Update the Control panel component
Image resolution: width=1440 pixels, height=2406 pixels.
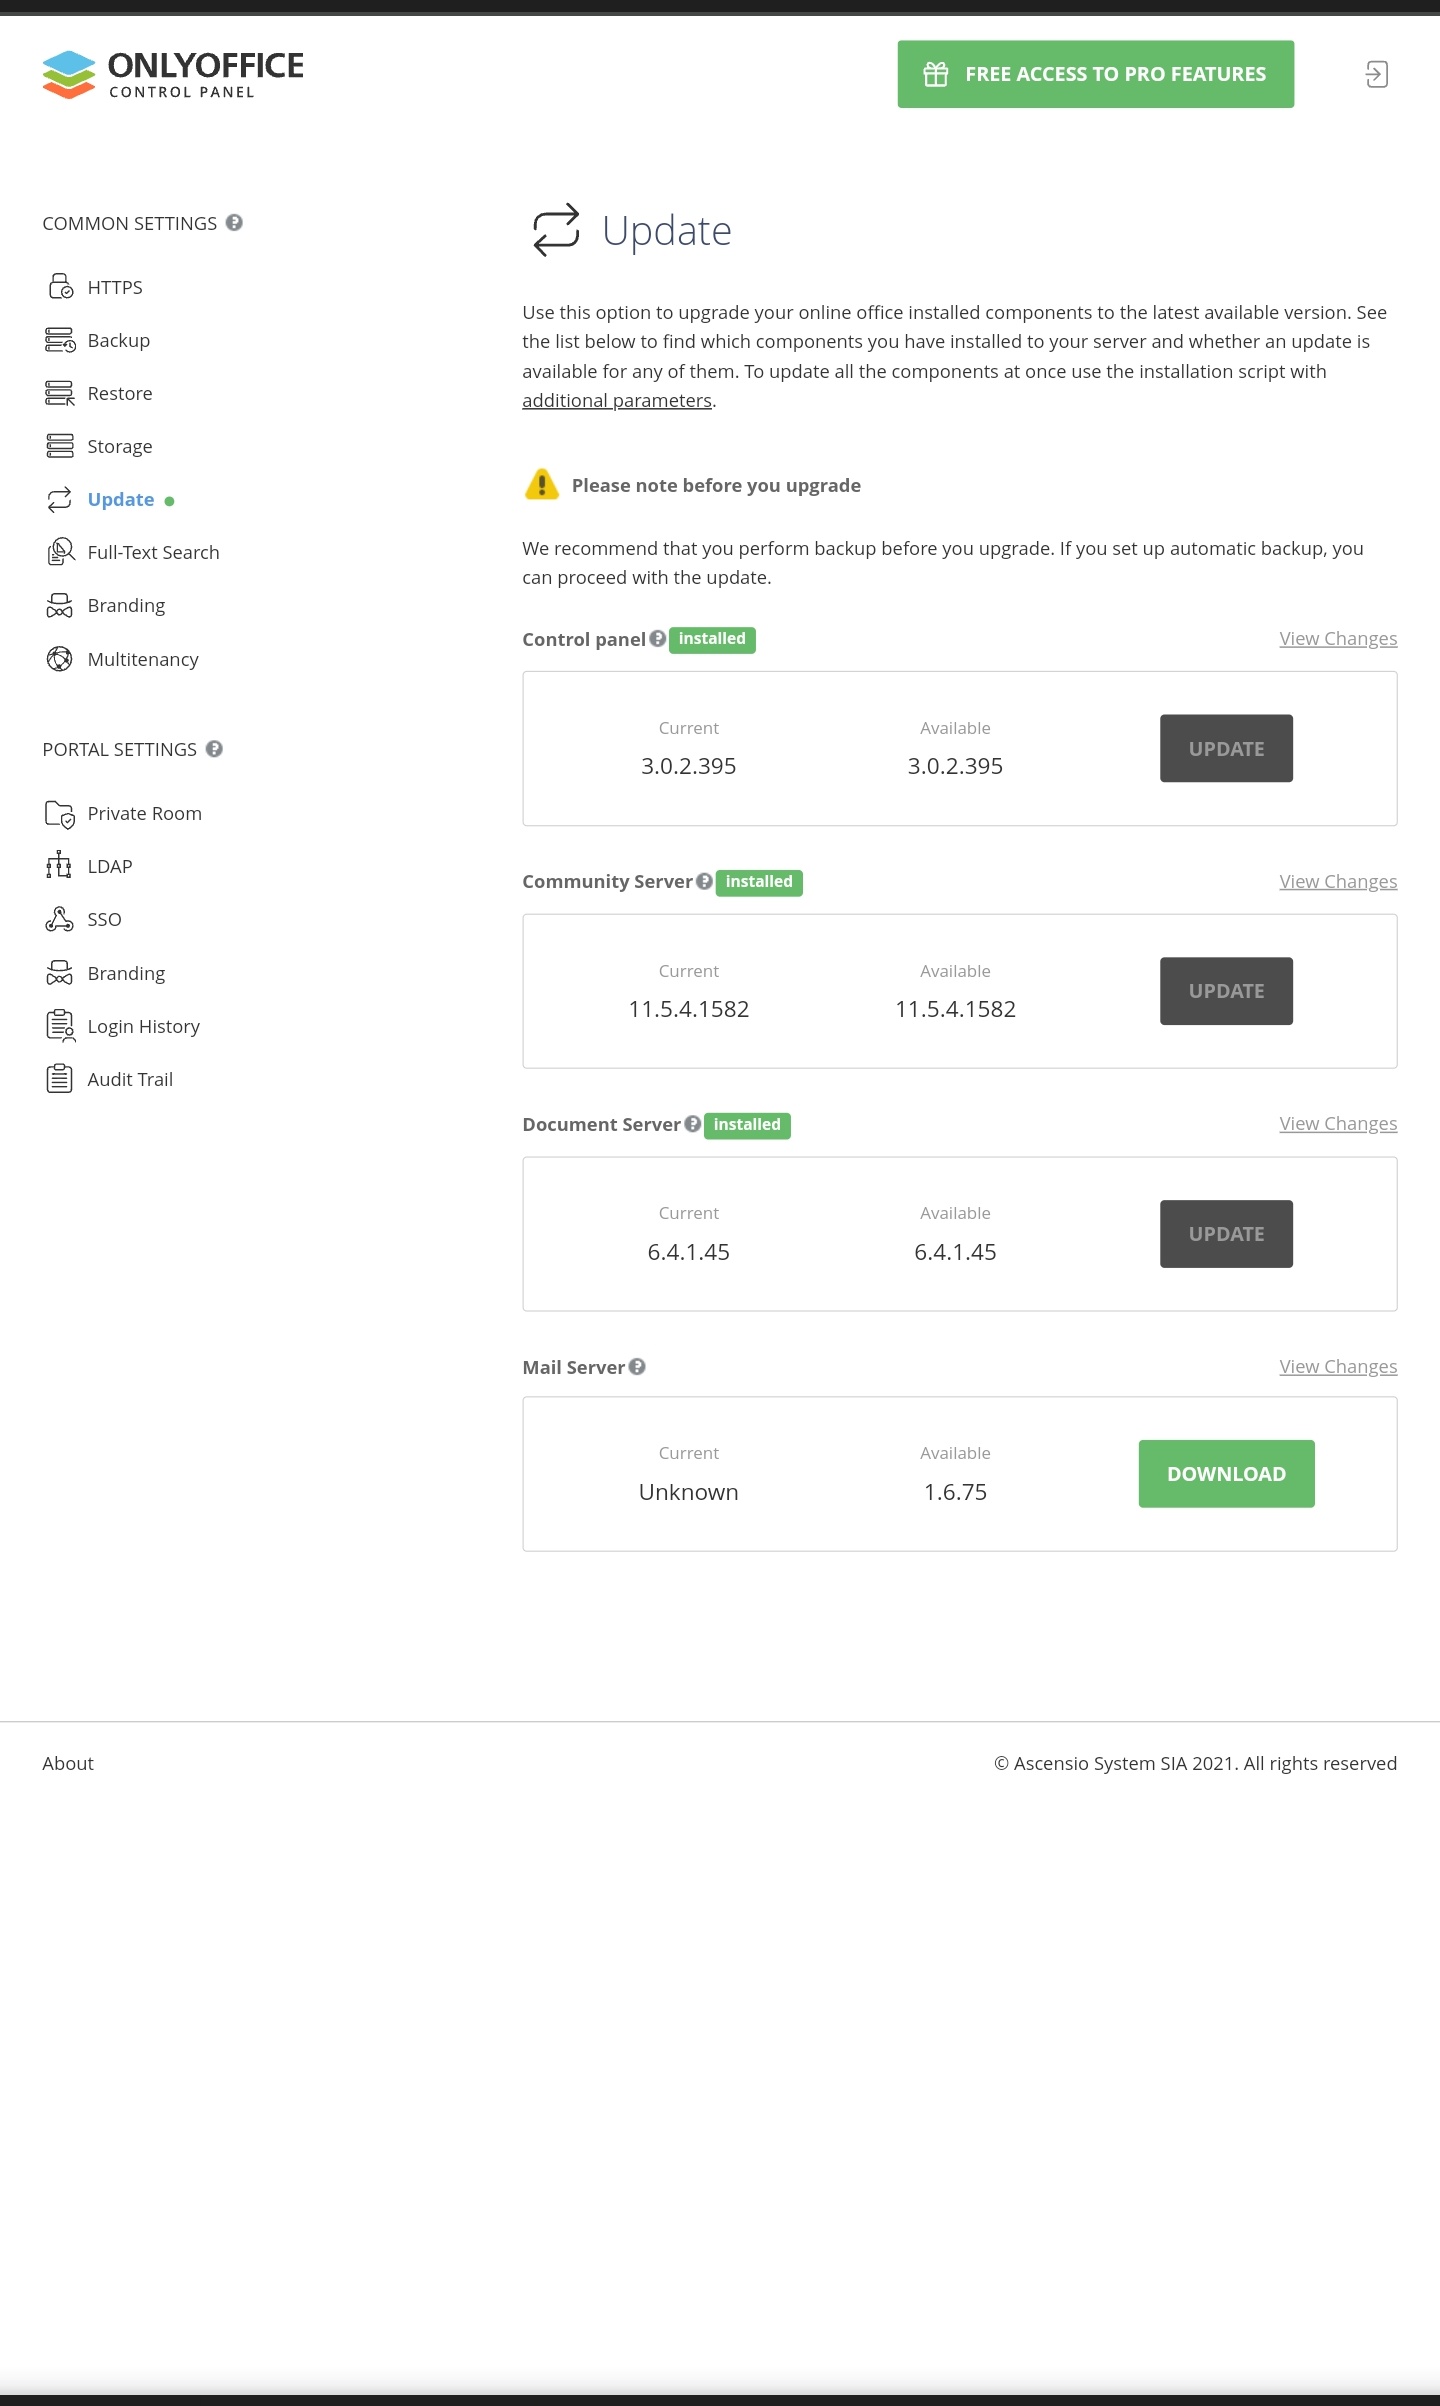1226,748
